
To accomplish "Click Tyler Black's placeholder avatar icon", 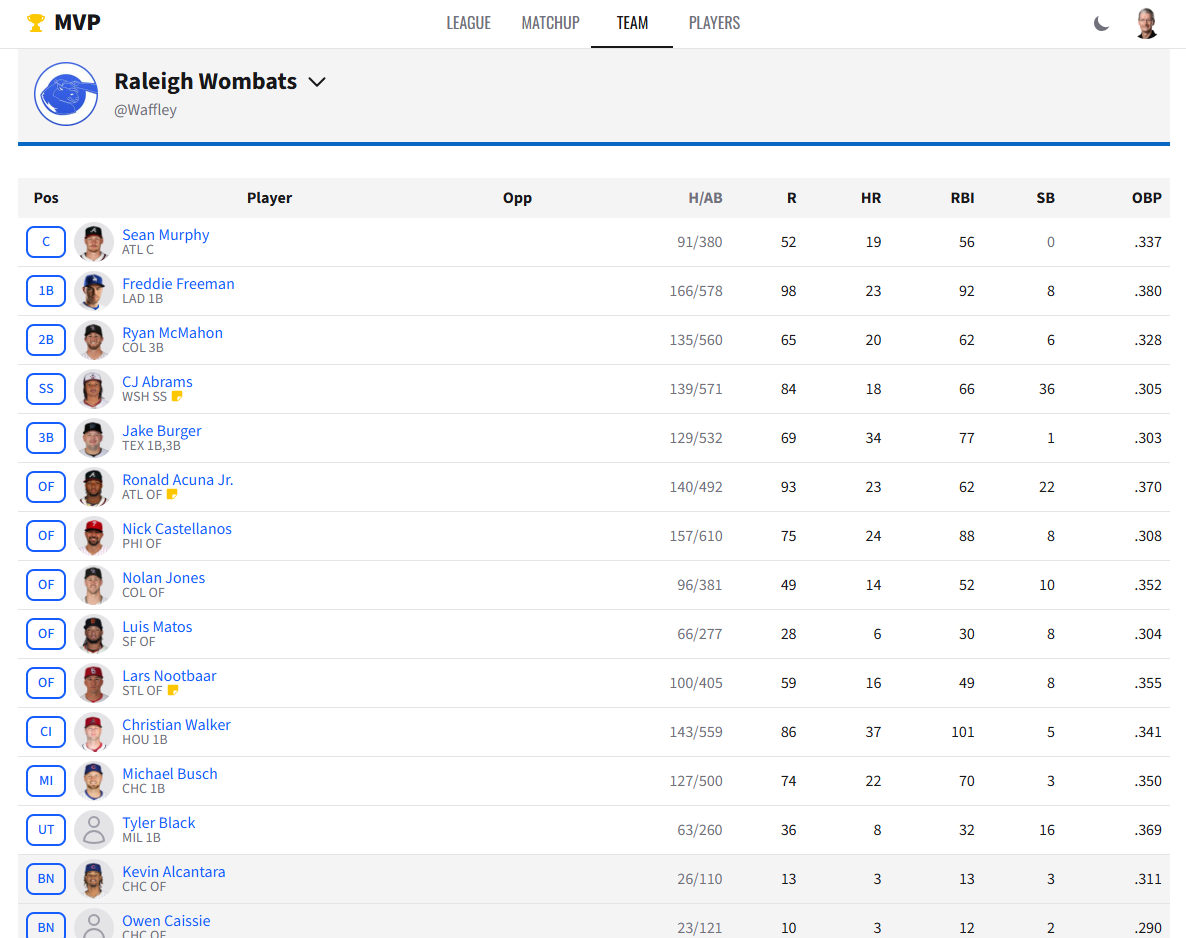I will coord(94,830).
